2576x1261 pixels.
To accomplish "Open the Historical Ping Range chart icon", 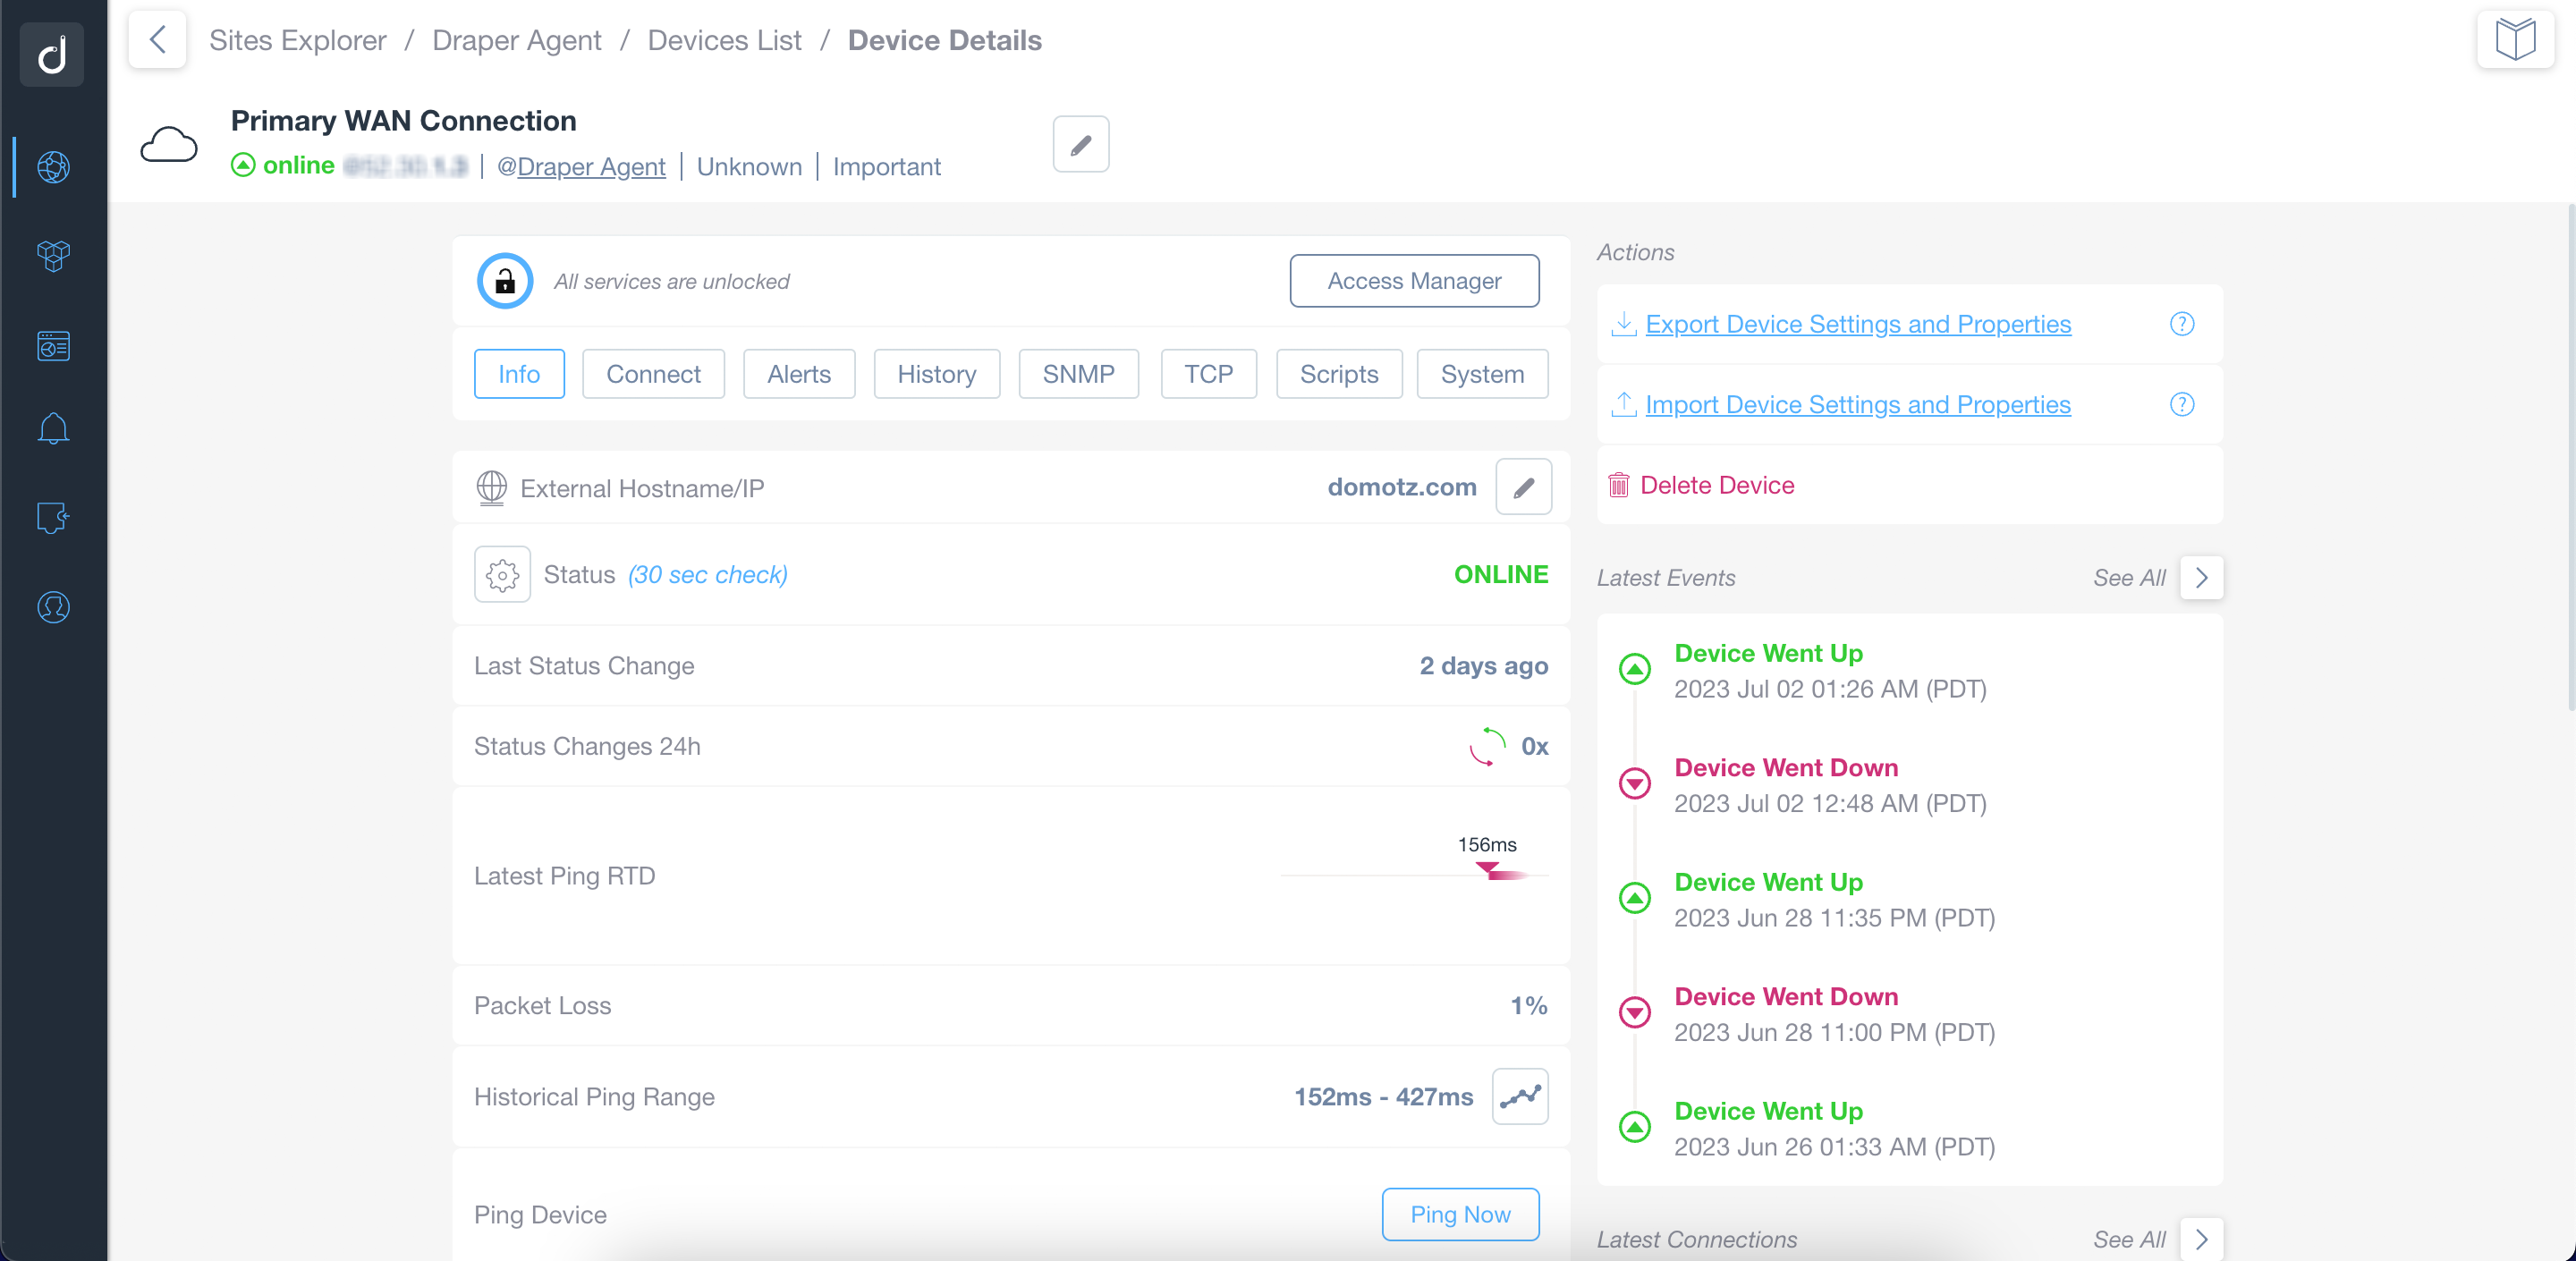I will point(1519,1096).
